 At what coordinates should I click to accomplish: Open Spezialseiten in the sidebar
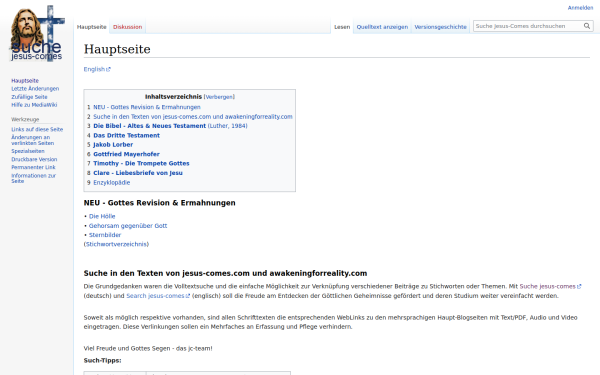28,151
